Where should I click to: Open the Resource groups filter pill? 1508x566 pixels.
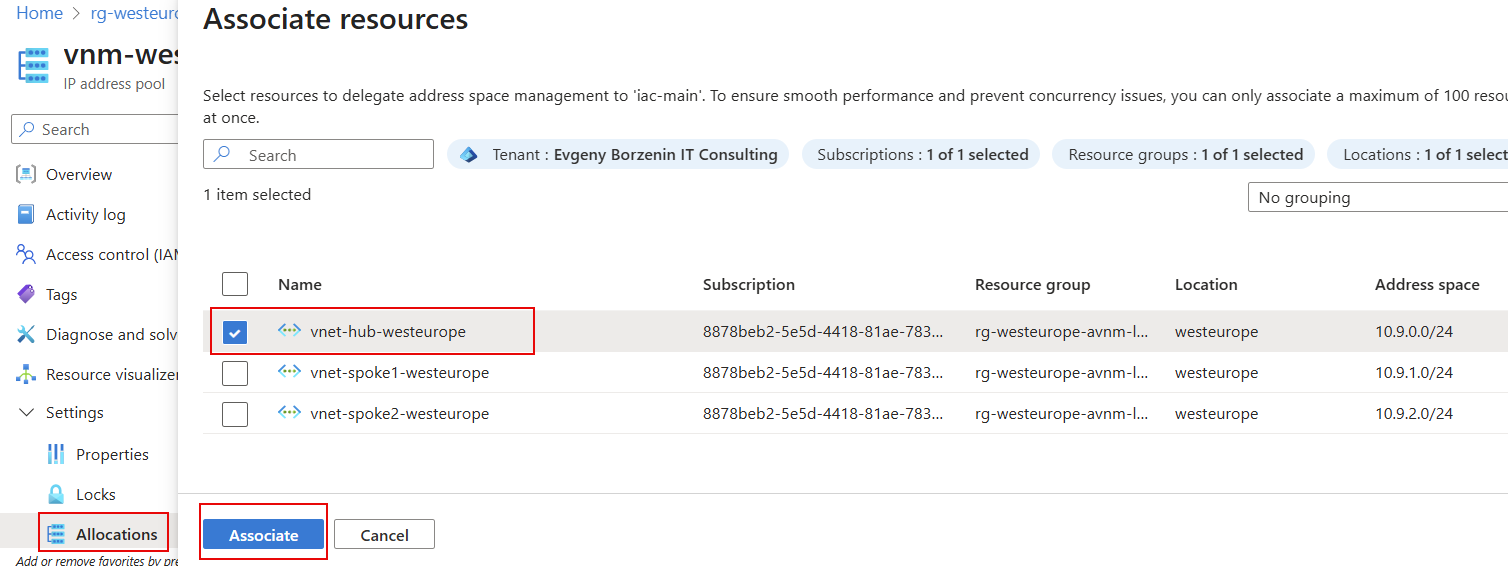tap(1184, 154)
